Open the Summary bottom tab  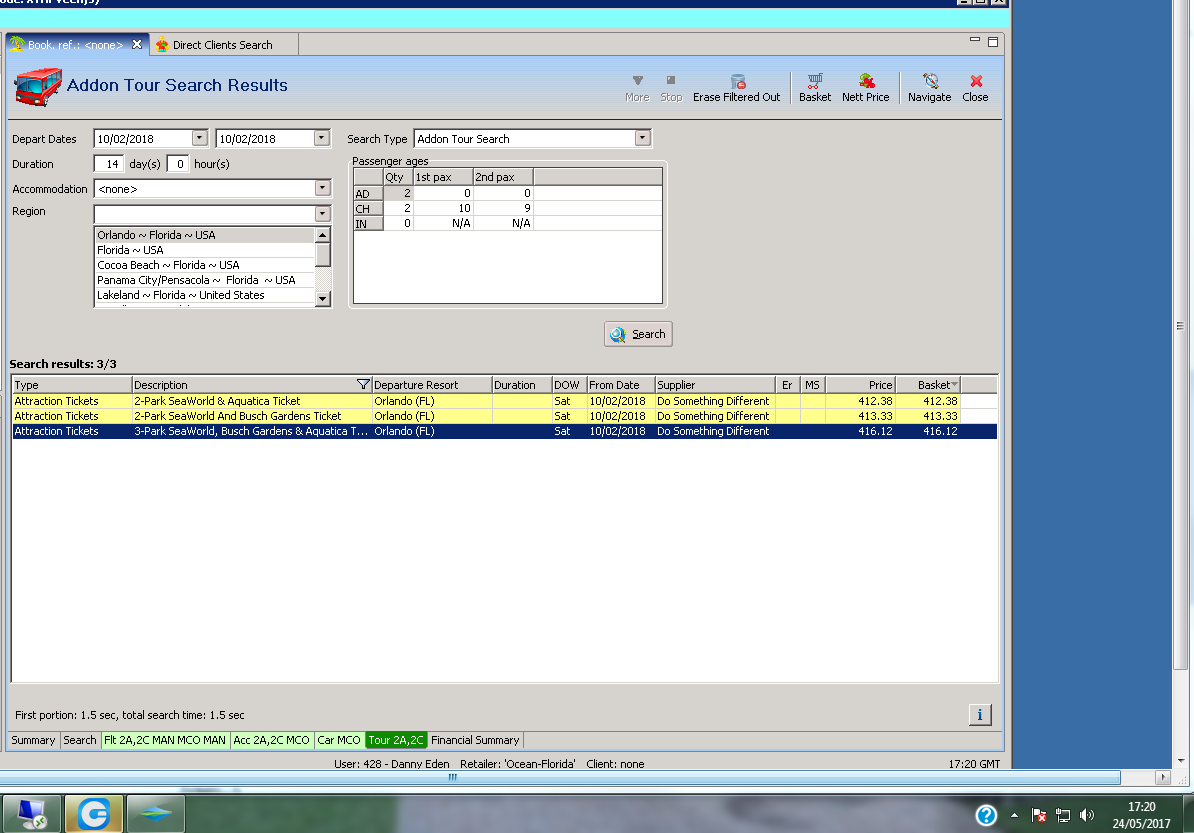pos(33,740)
